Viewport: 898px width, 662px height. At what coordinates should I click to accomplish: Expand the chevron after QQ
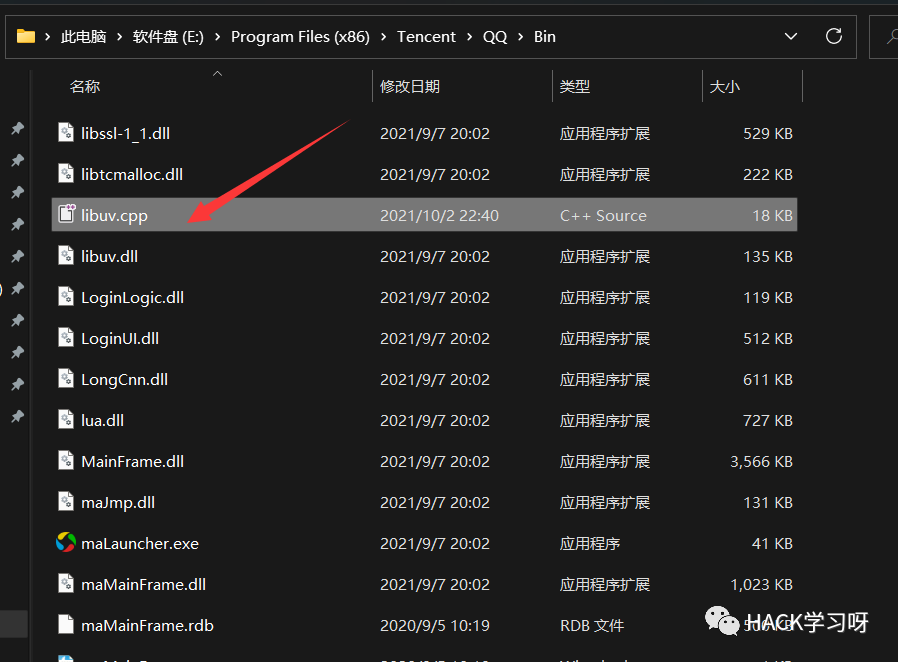point(521,37)
